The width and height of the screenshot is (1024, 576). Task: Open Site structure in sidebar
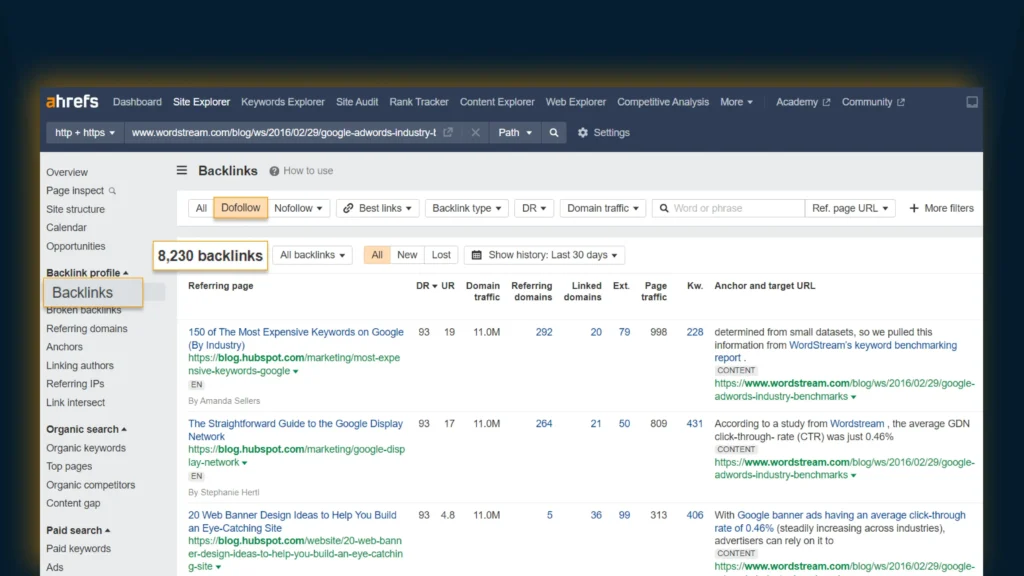[75, 210]
